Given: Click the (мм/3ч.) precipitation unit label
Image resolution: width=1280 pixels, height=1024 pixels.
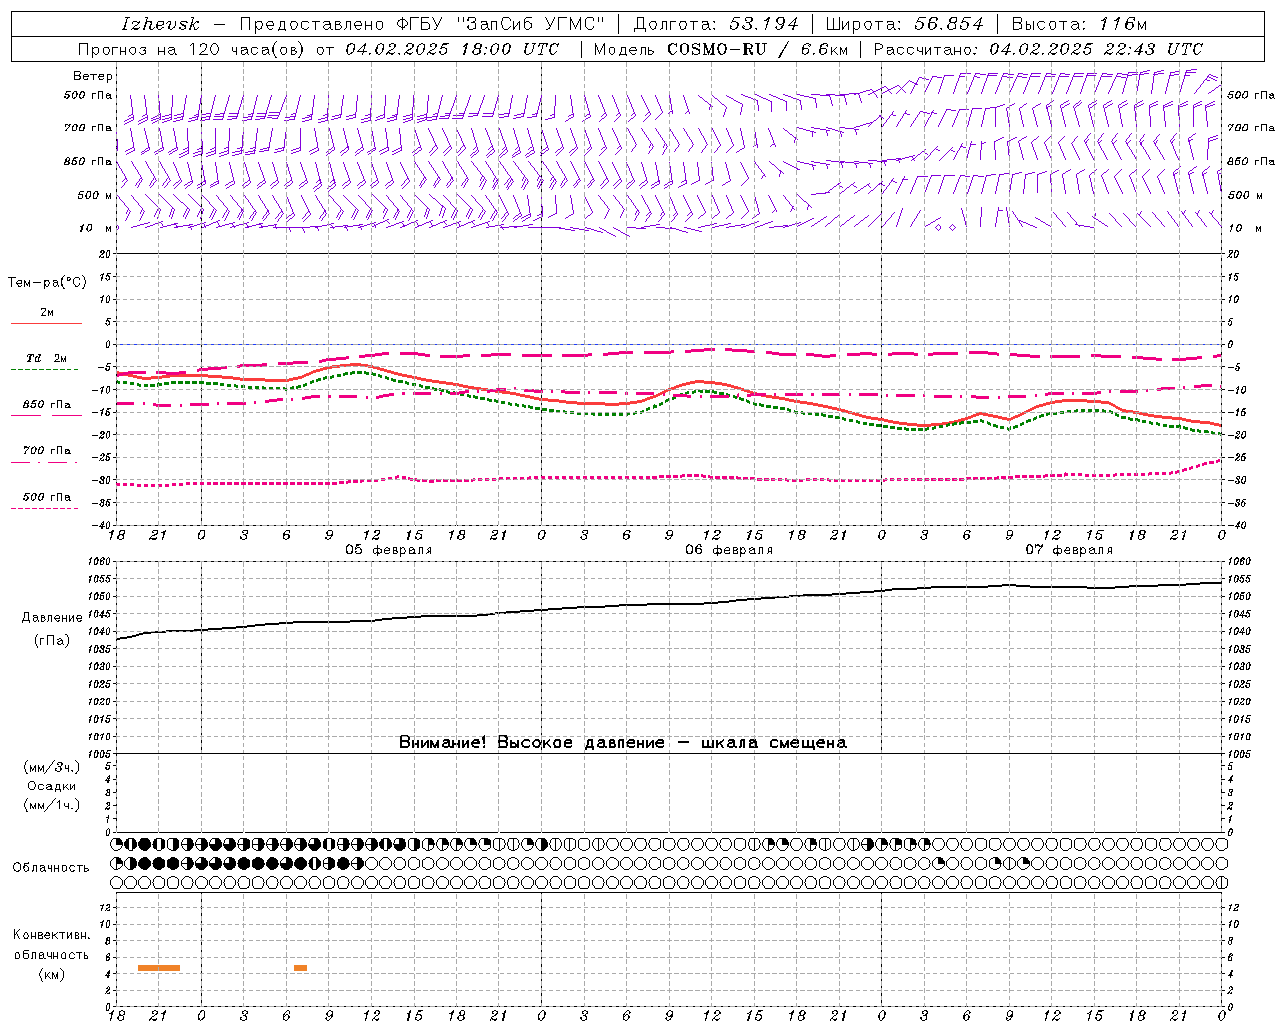Looking at the screenshot, I should 52,767.
